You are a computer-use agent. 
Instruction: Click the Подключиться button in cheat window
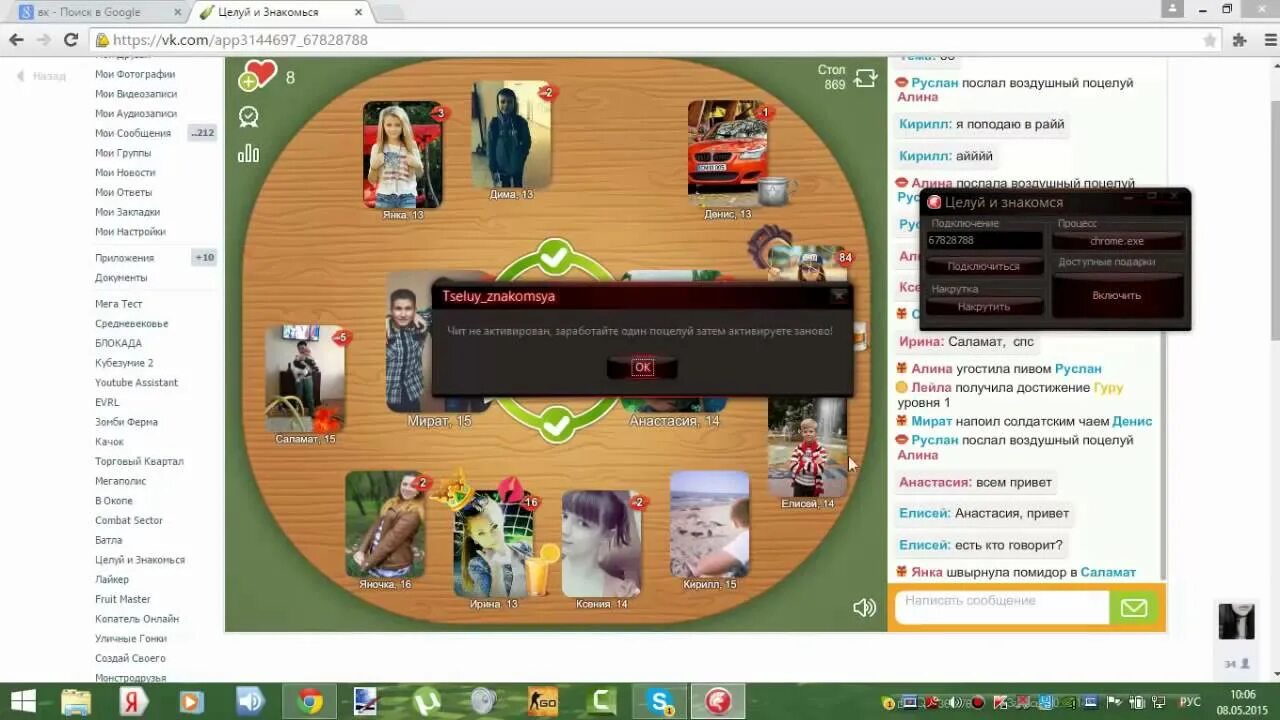click(983, 266)
